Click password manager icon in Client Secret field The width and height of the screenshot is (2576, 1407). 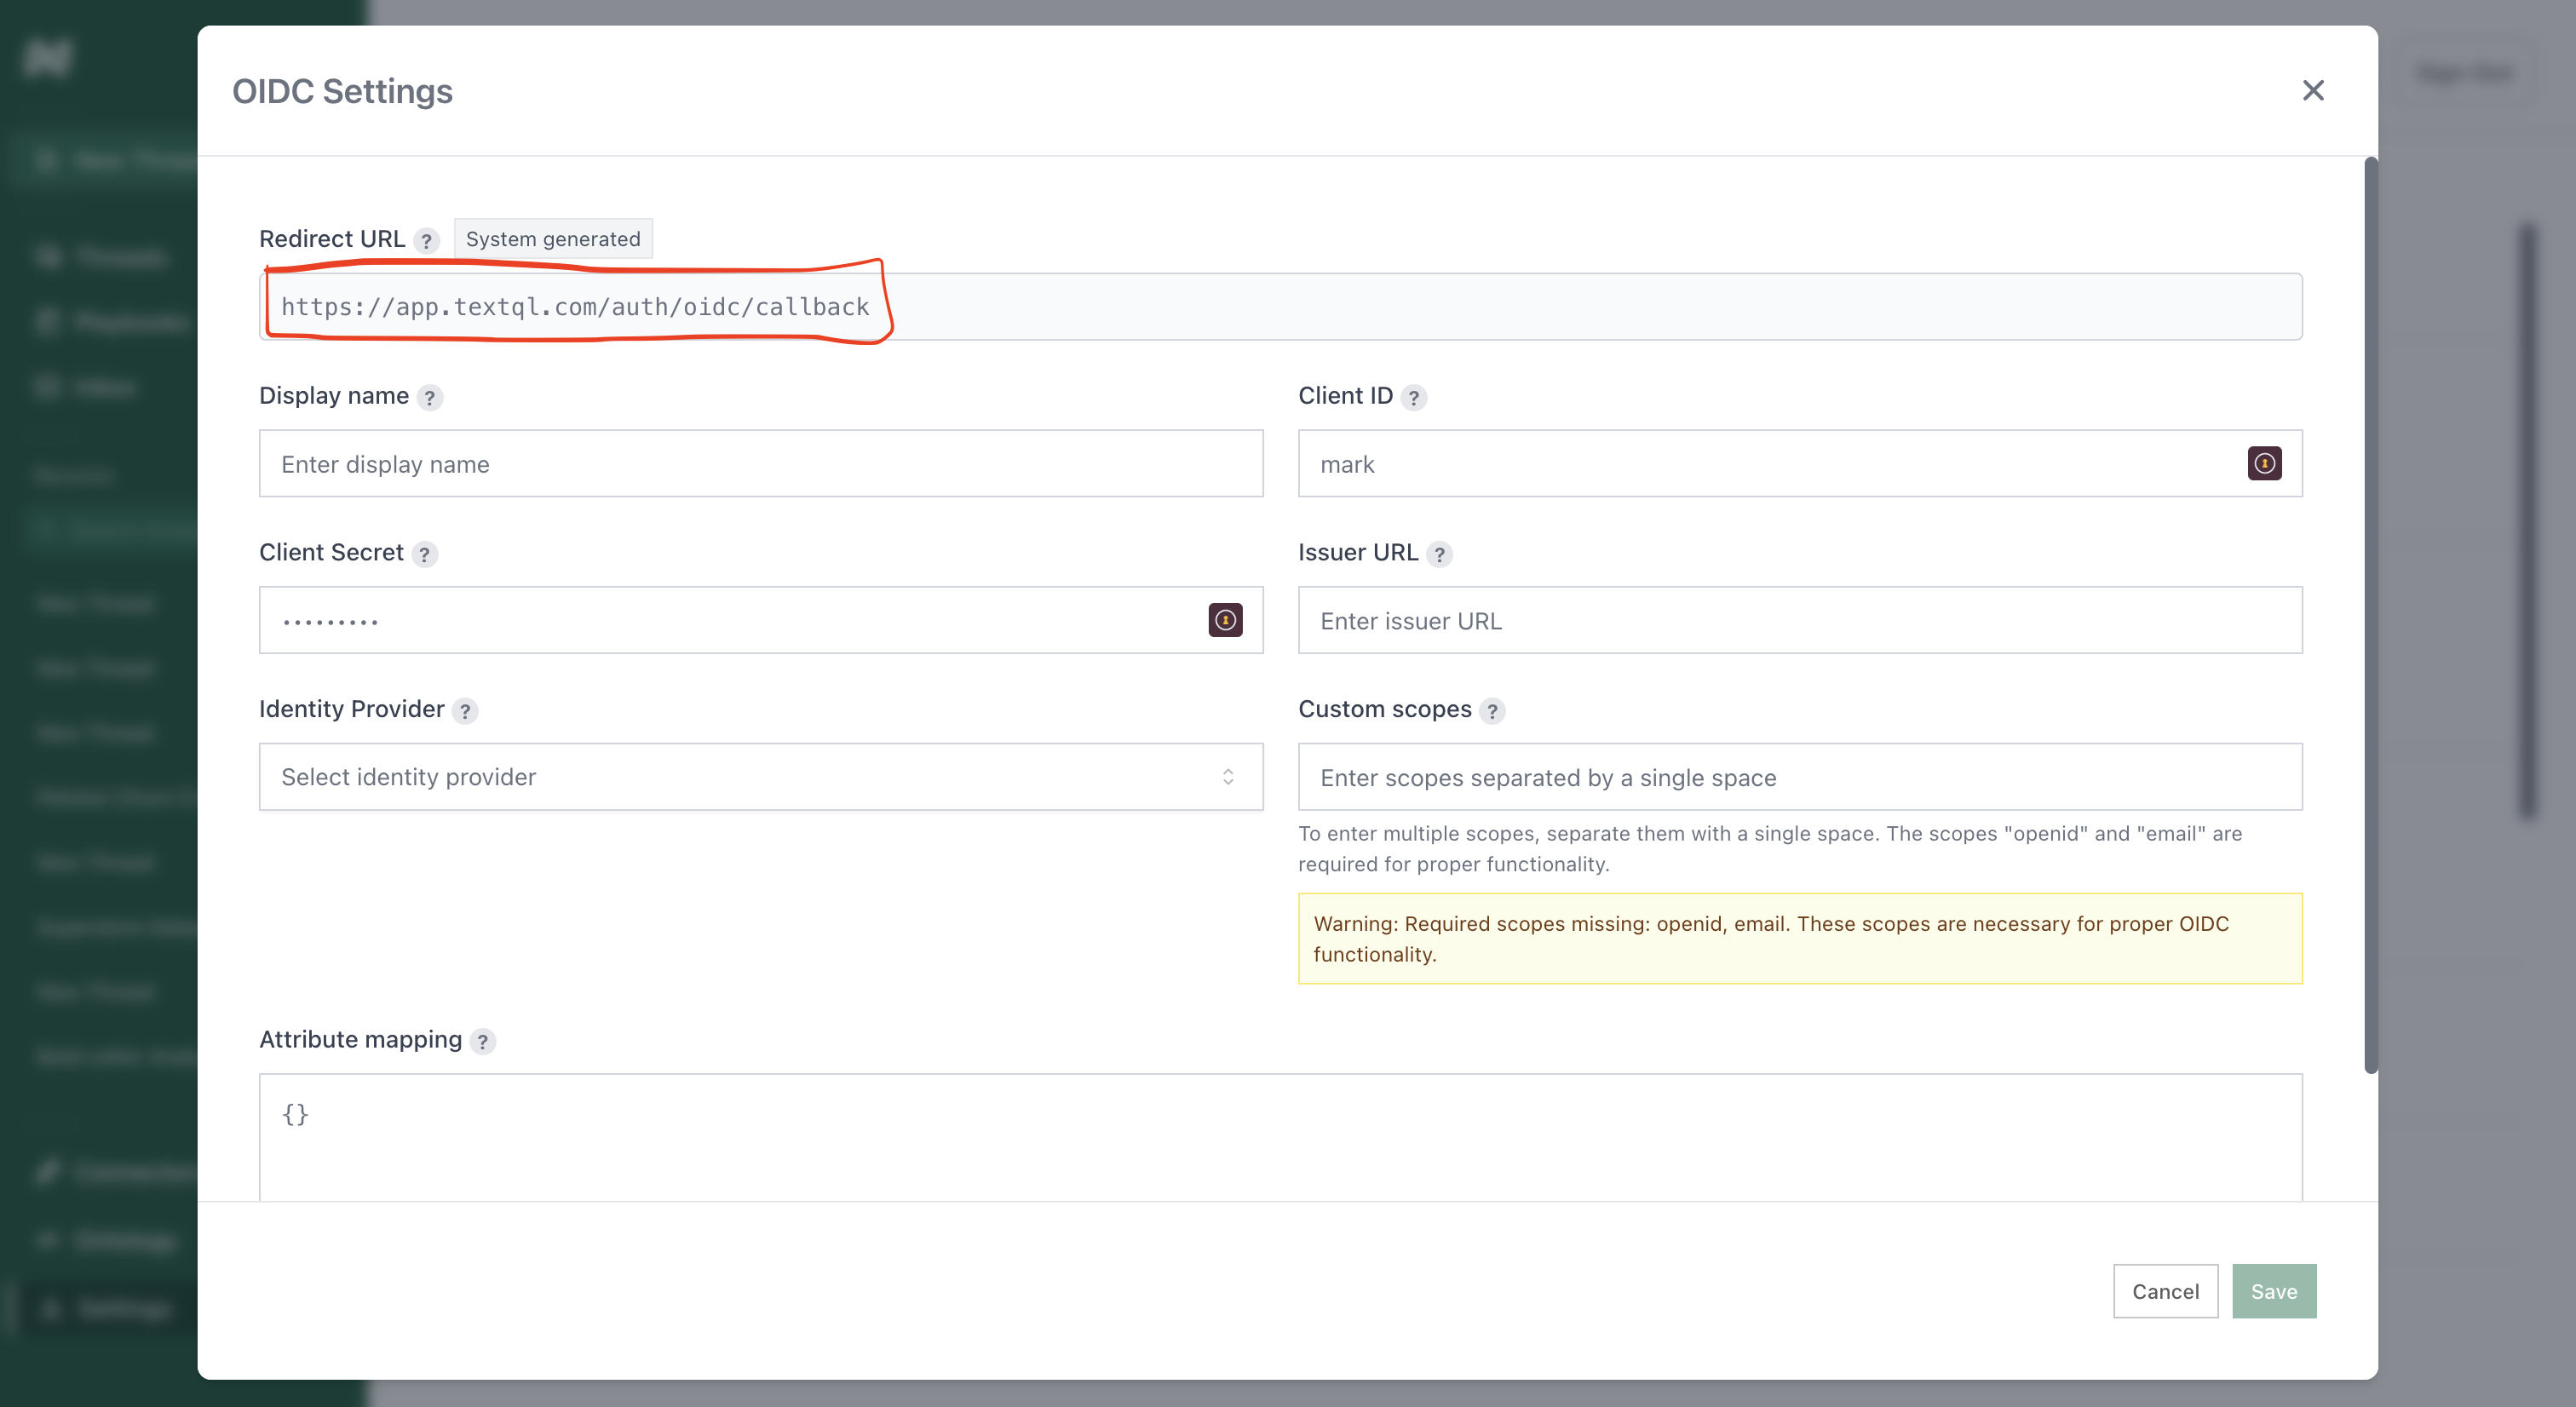pos(1225,620)
